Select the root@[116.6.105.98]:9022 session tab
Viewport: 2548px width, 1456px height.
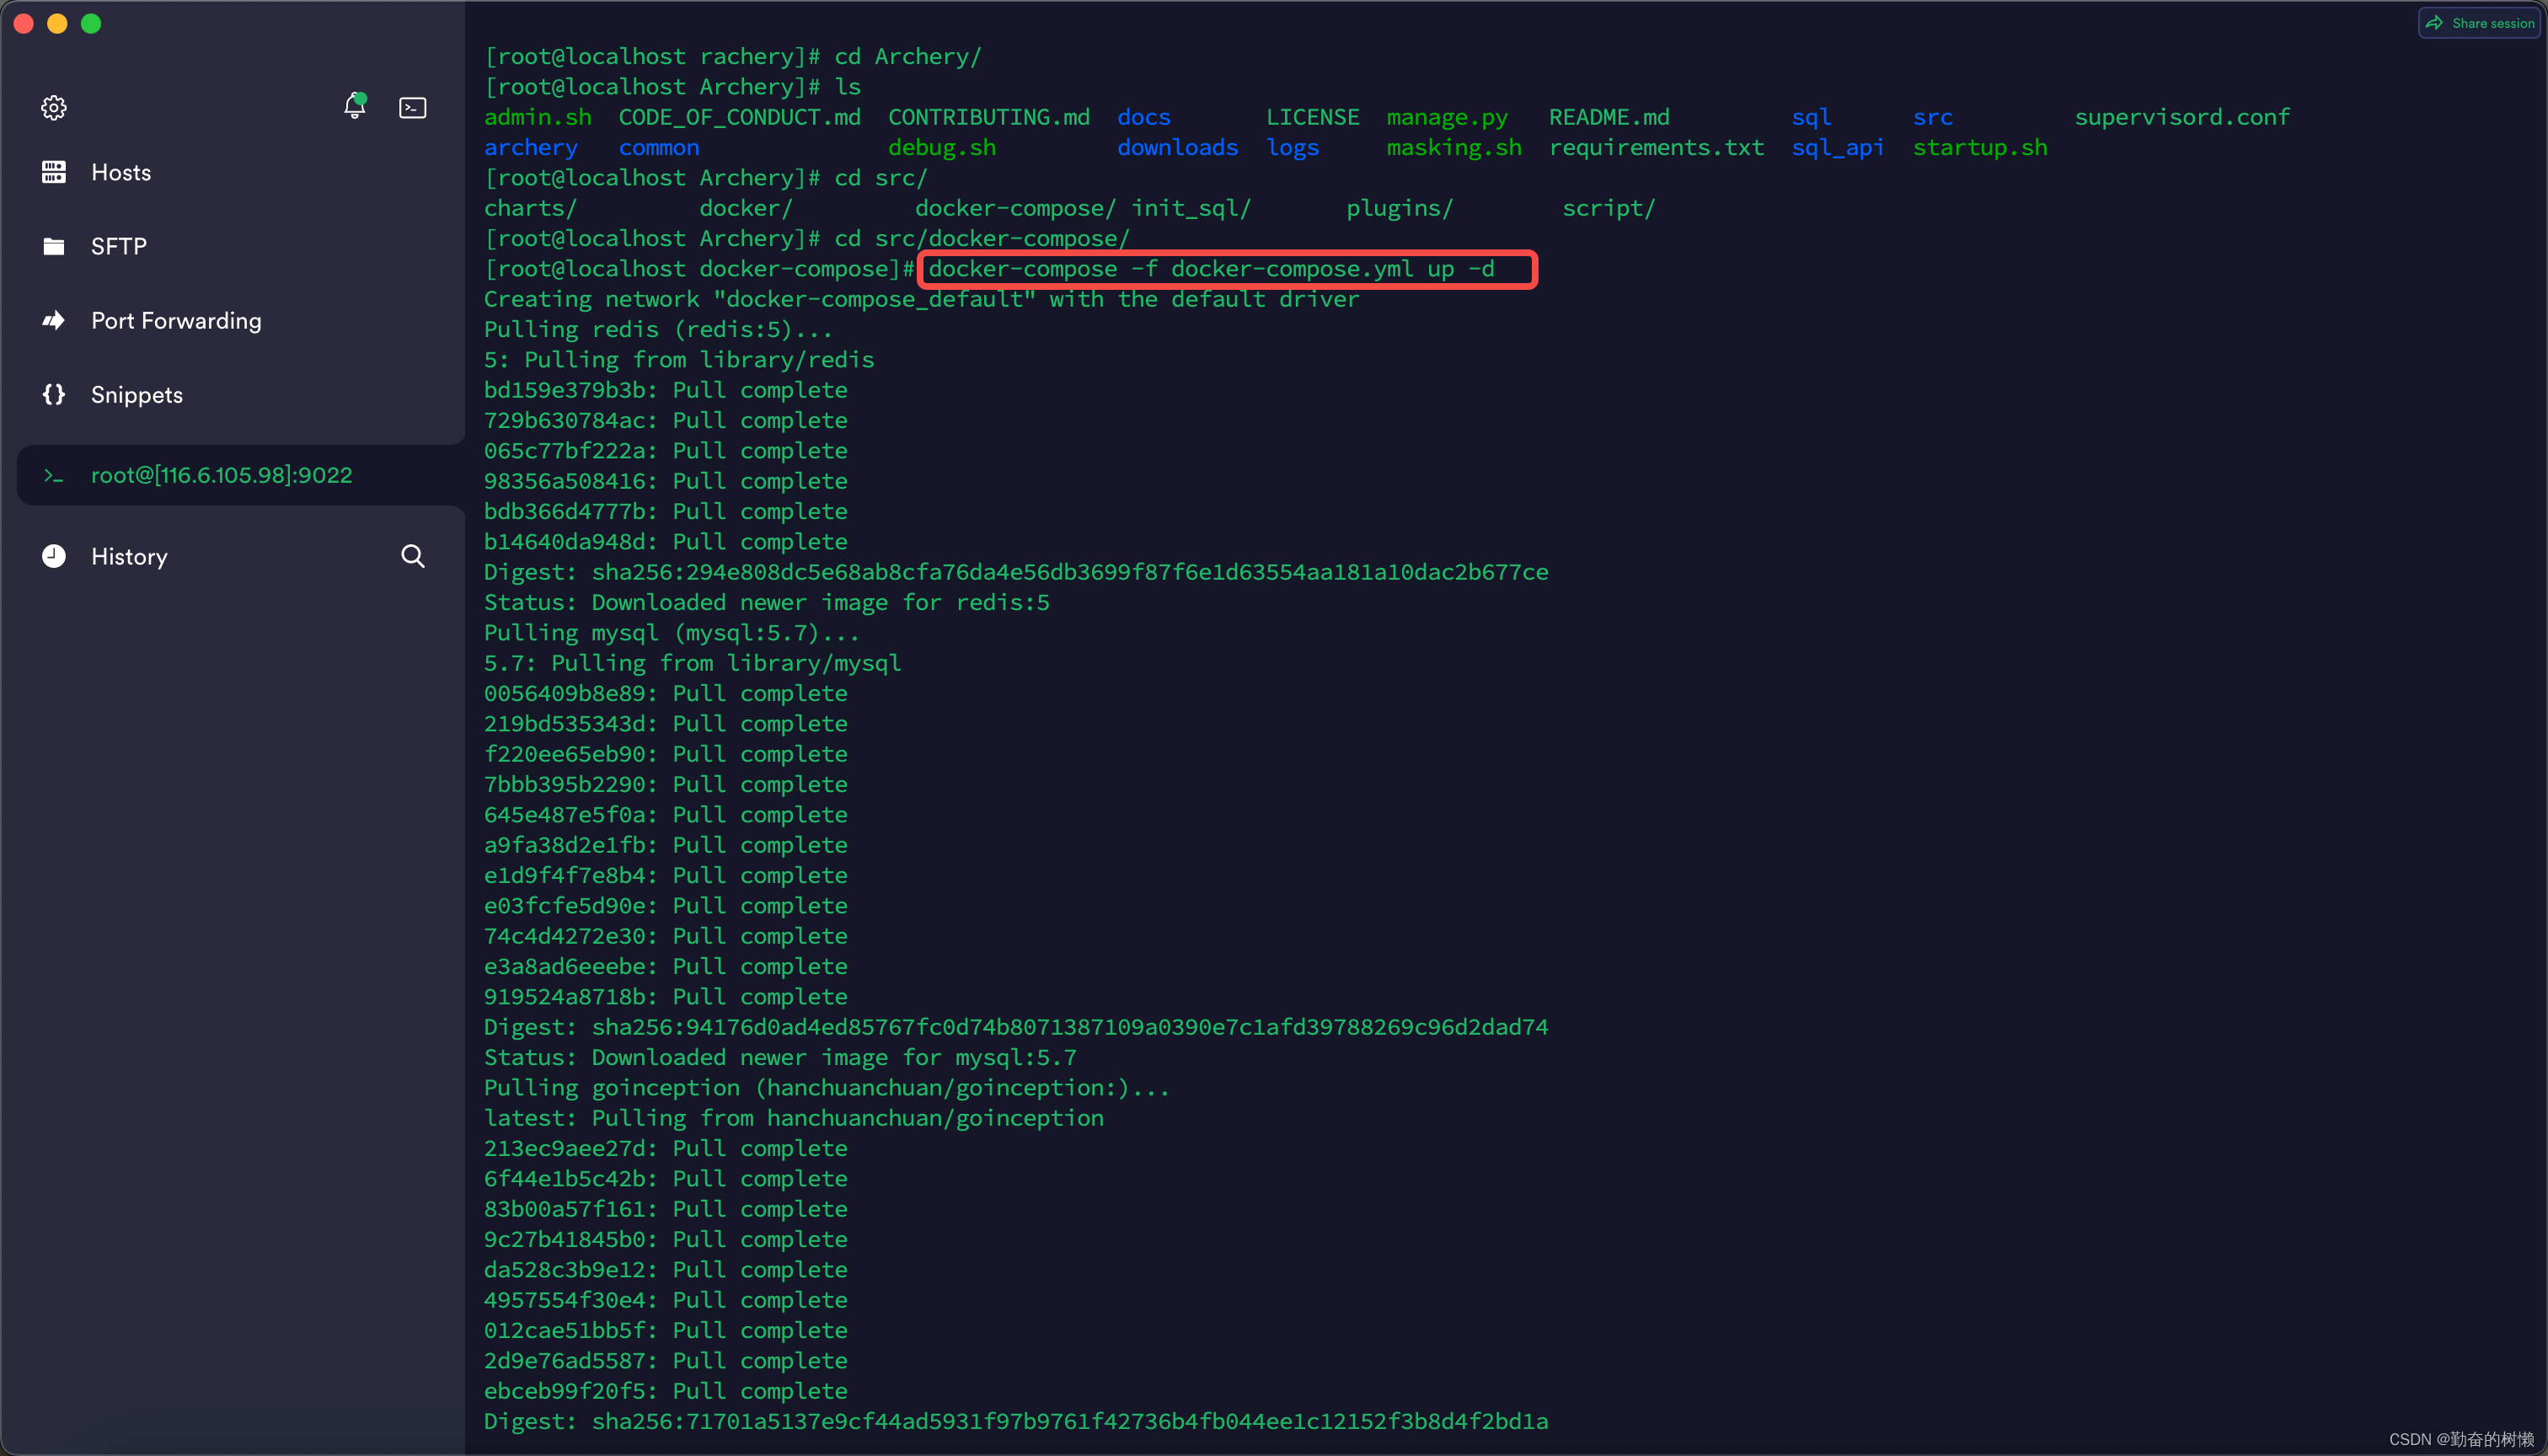coord(222,473)
